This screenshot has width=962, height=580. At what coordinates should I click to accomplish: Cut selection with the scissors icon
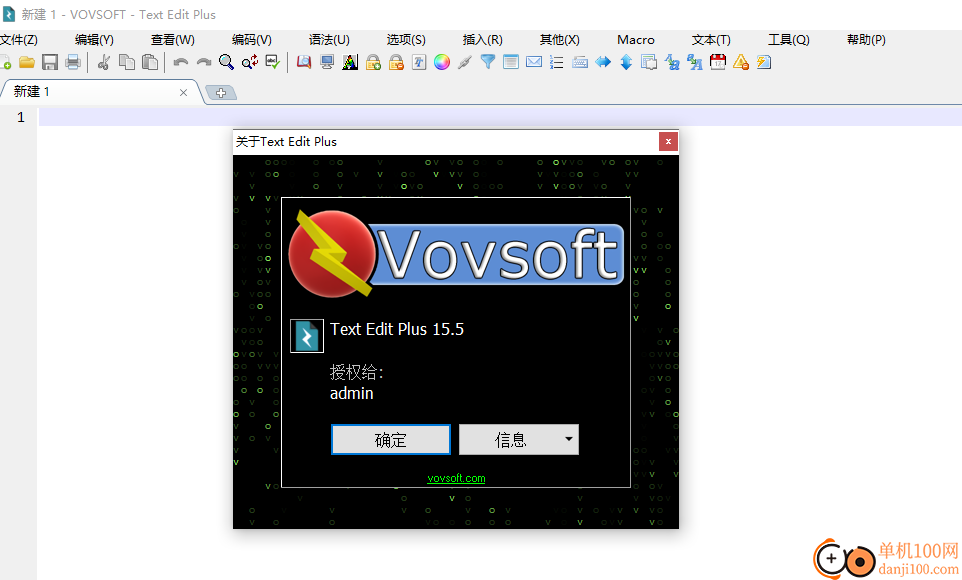104,63
